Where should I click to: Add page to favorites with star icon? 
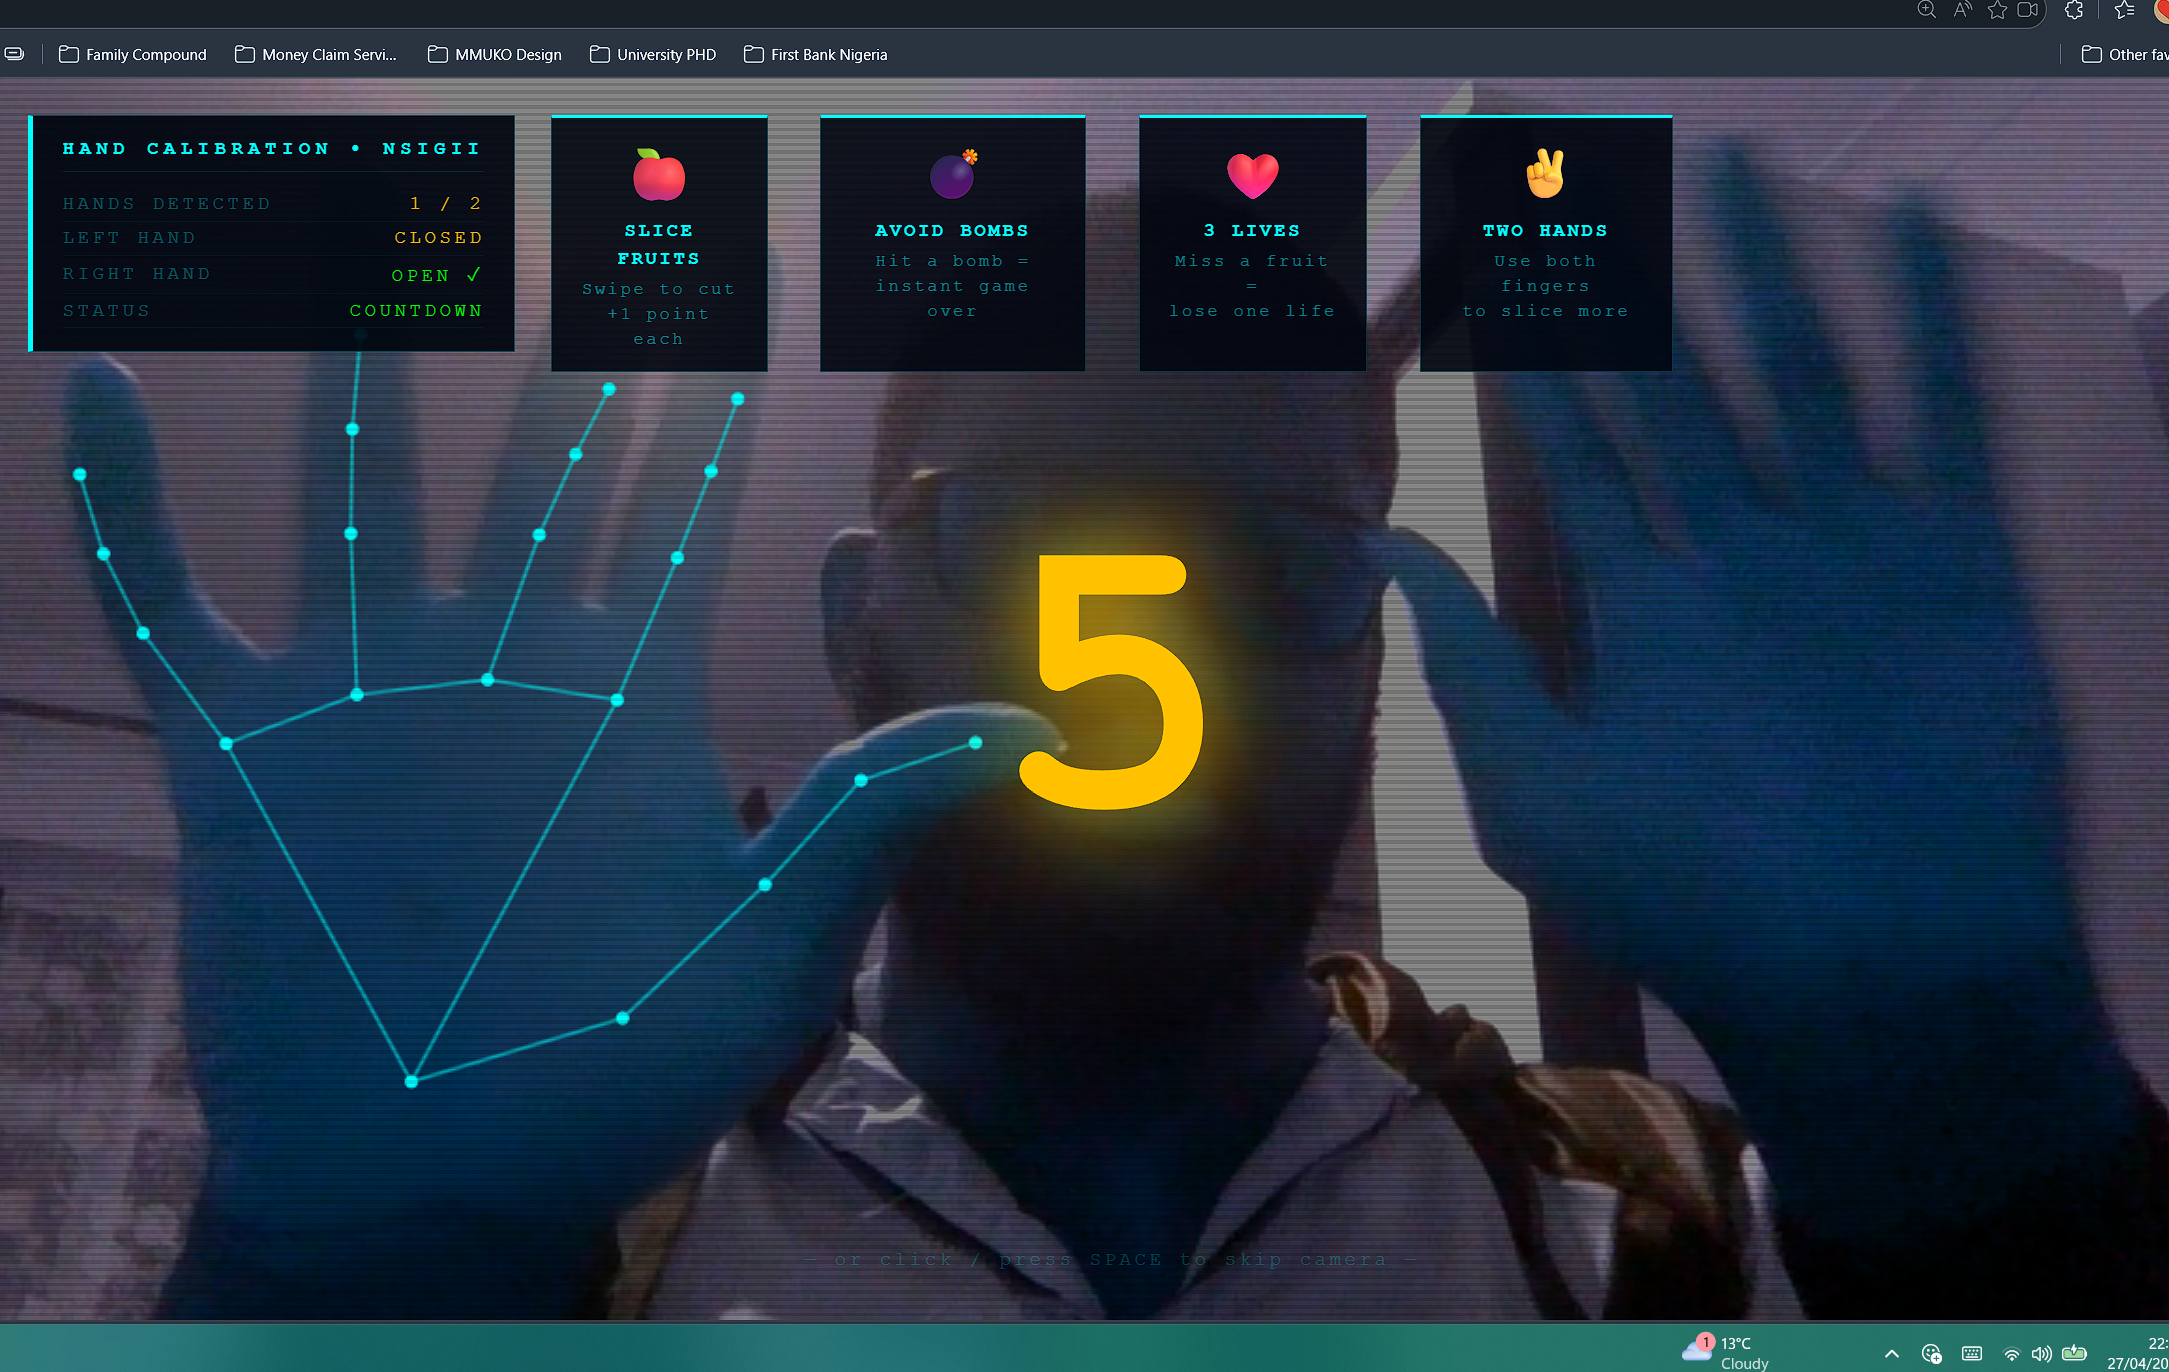point(1997,10)
